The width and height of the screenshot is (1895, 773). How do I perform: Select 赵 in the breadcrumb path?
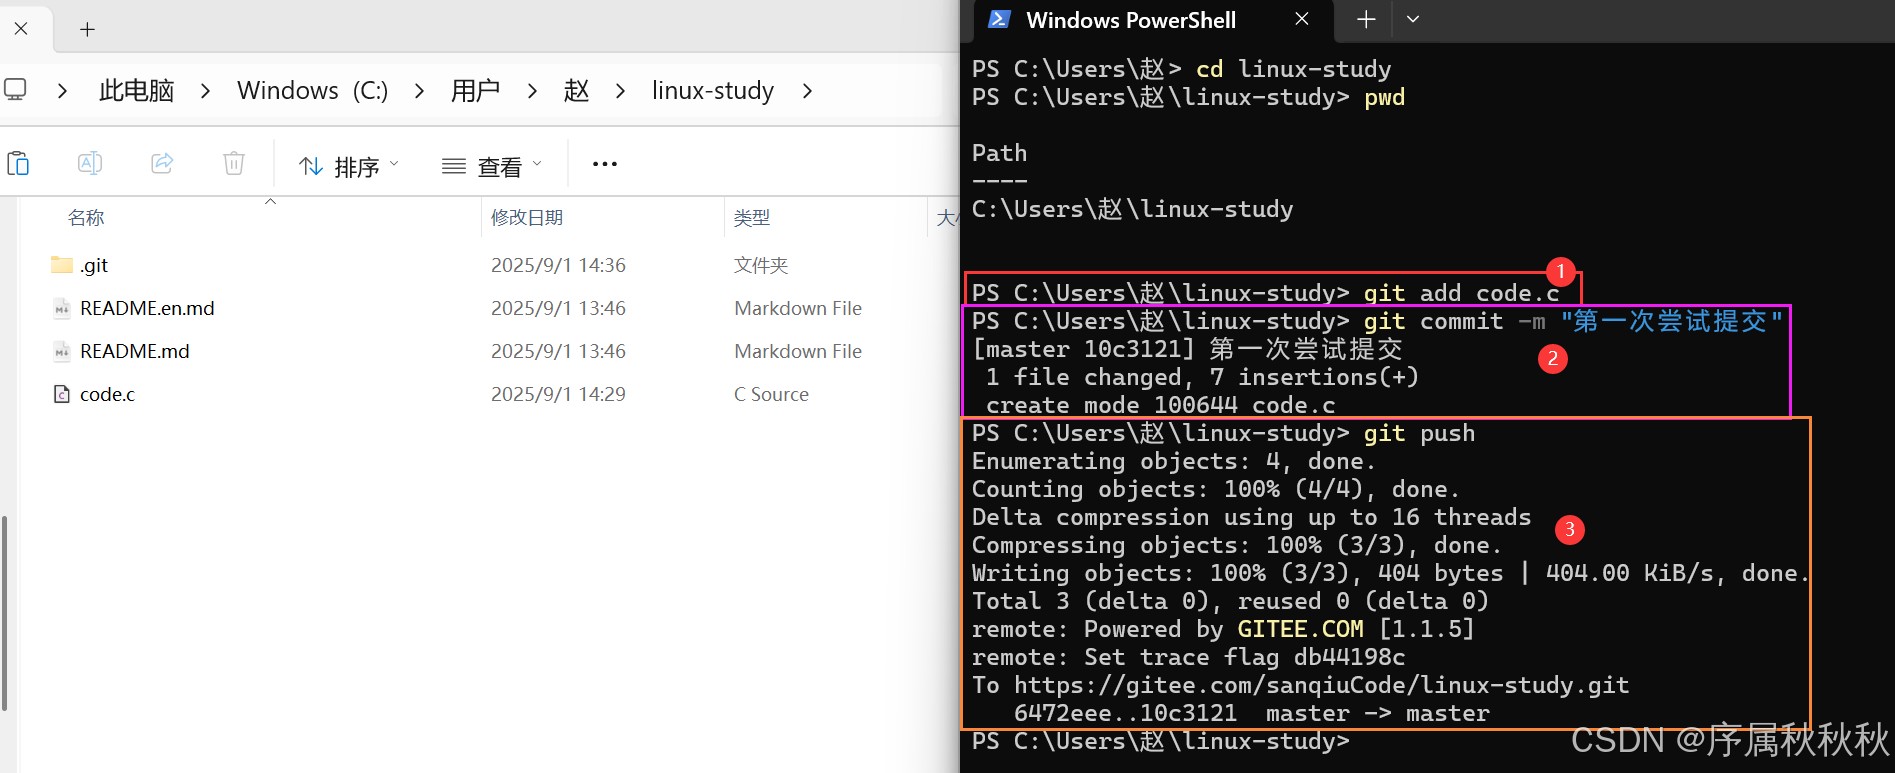(x=576, y=91)
